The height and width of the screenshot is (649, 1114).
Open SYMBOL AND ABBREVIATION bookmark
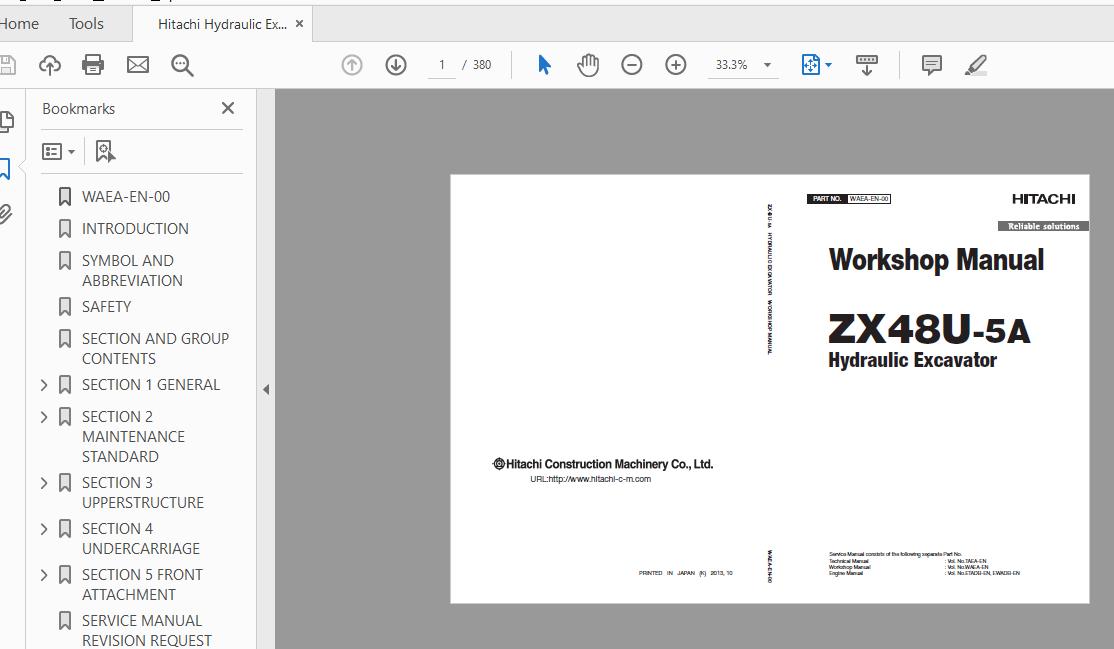coord(132,271)
